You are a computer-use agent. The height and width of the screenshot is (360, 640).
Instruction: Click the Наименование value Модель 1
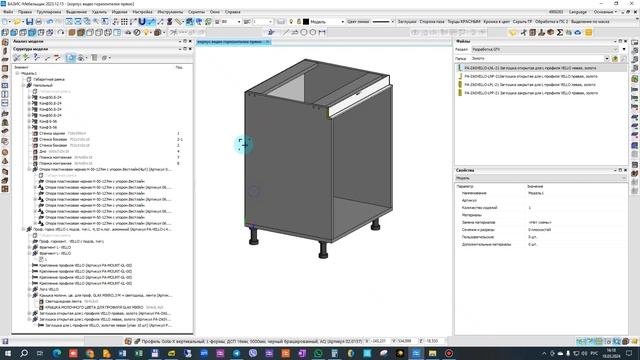[x=536, y=193]
